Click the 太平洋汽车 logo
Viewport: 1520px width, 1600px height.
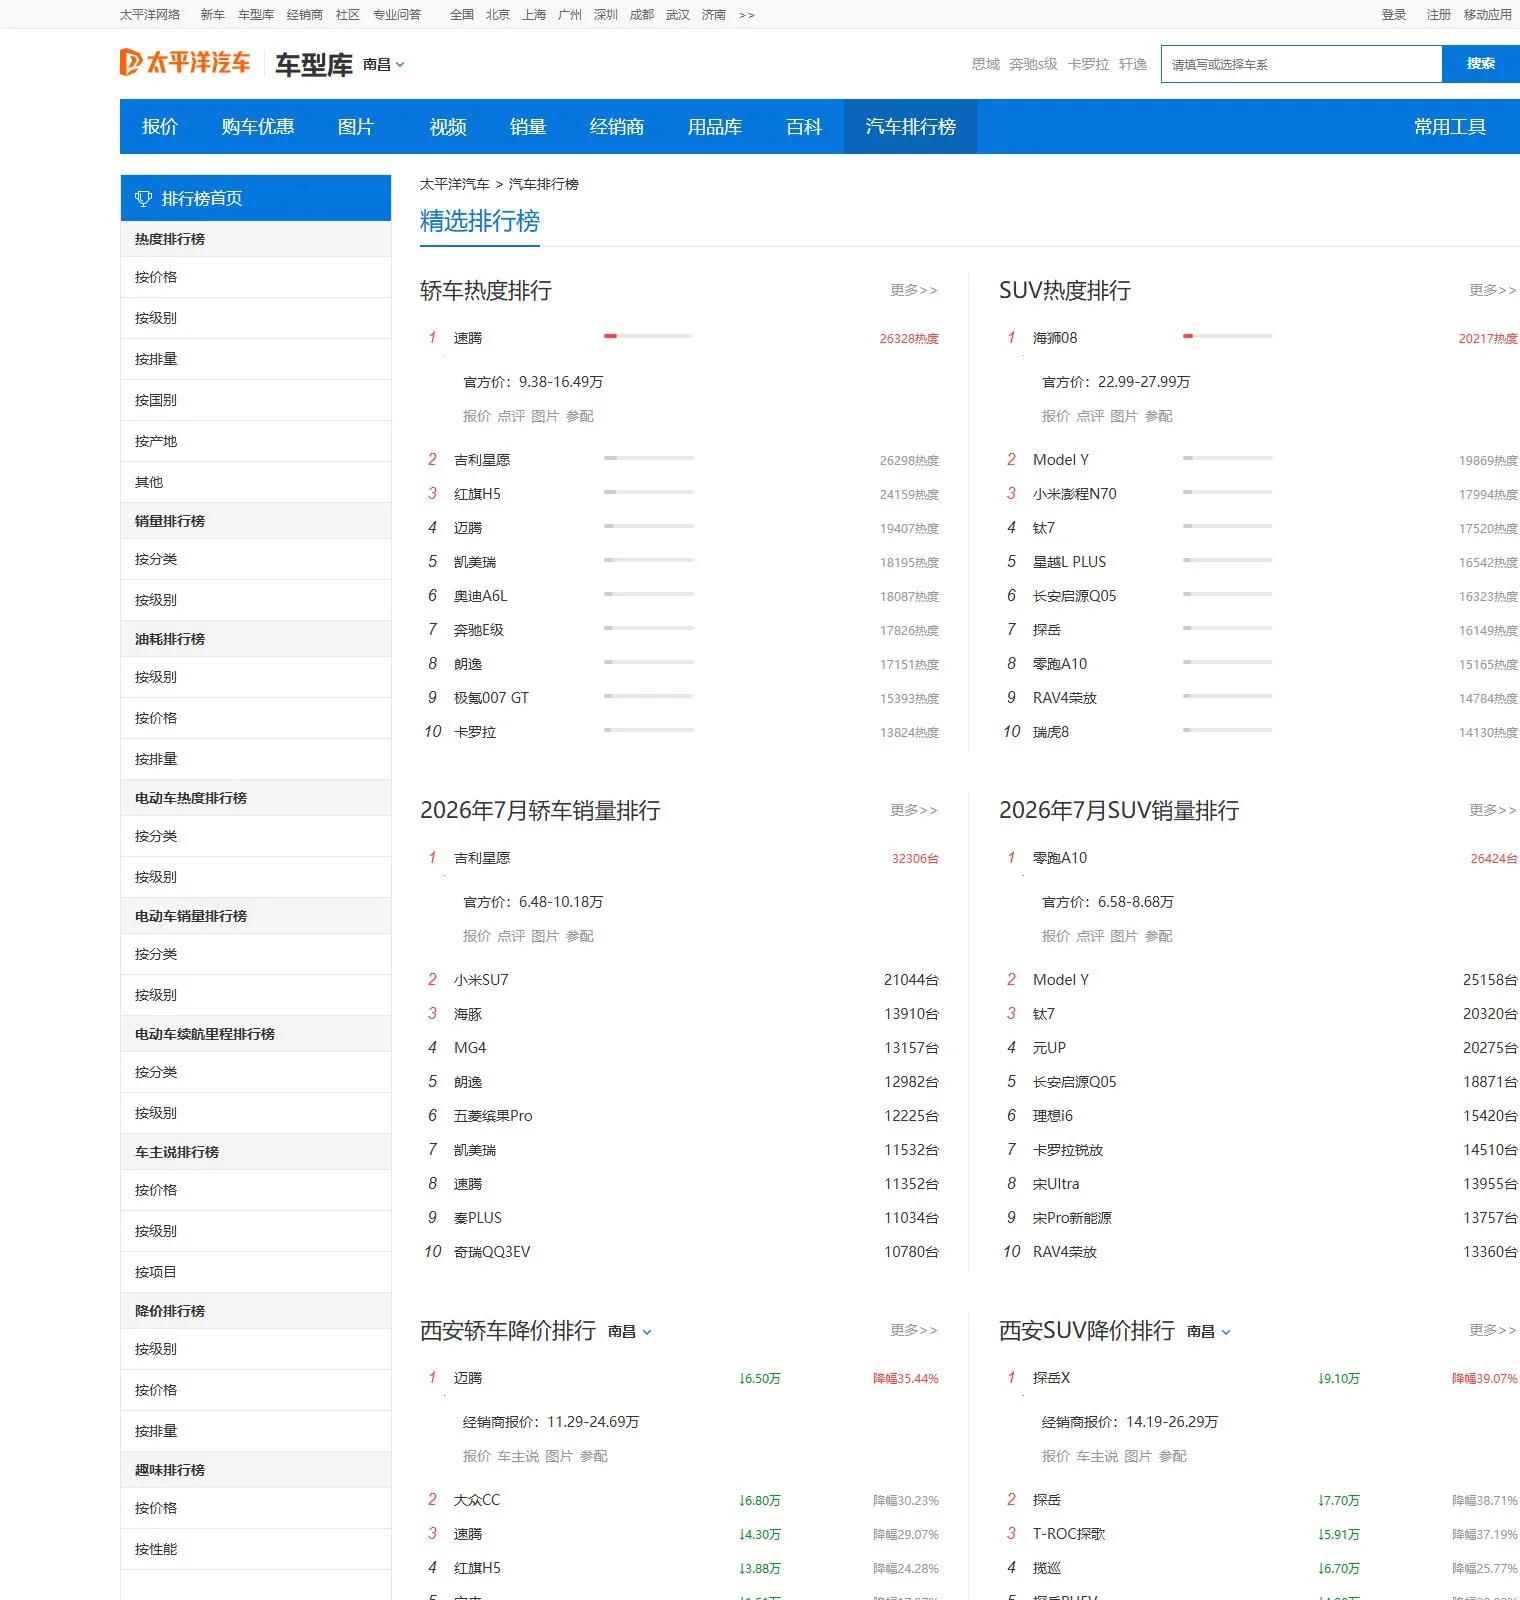click(x=185, y=63)
